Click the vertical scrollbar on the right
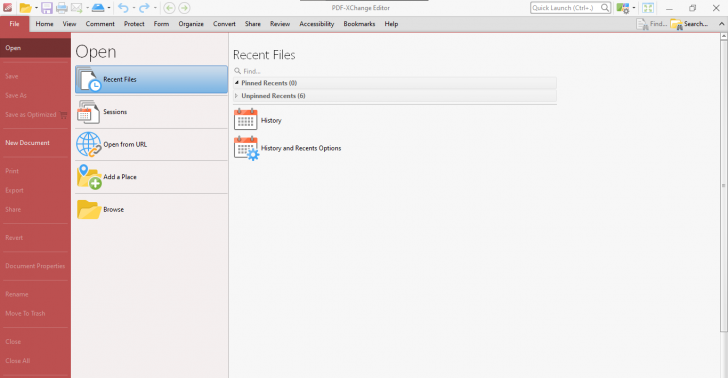This screenshot has height=378, width=728. [x=723, y=186]
